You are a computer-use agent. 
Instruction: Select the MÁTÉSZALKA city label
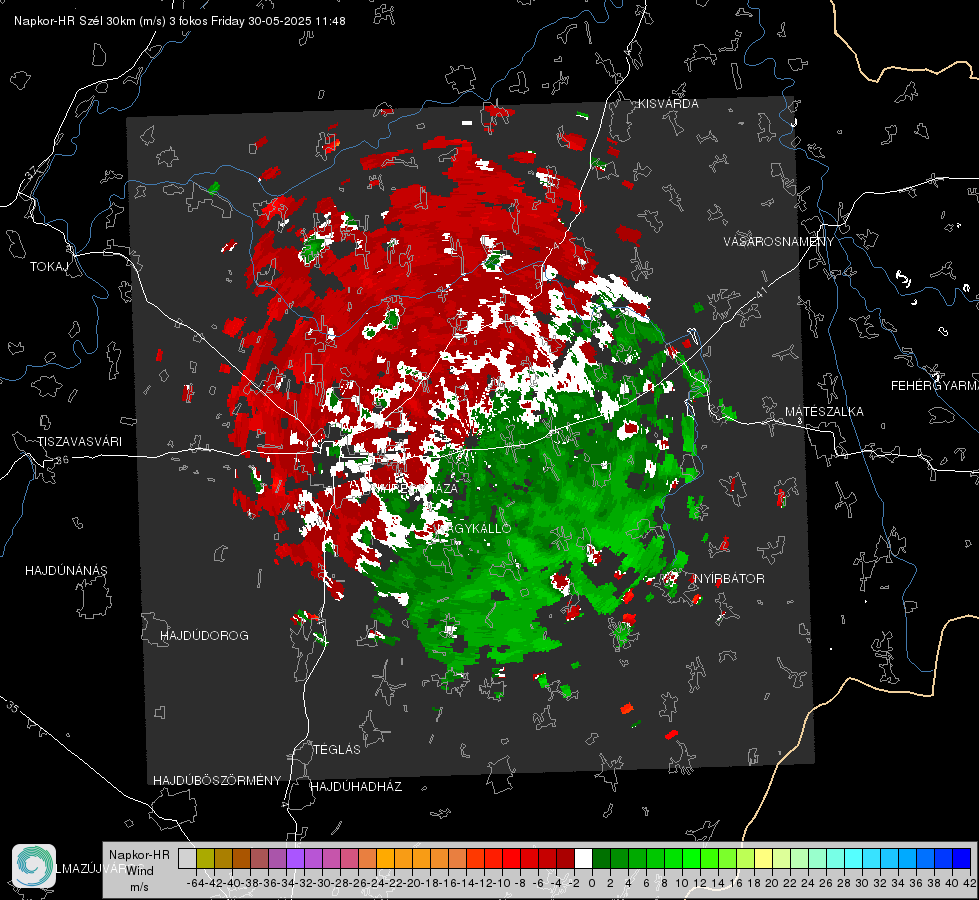[x=824, y=412]
